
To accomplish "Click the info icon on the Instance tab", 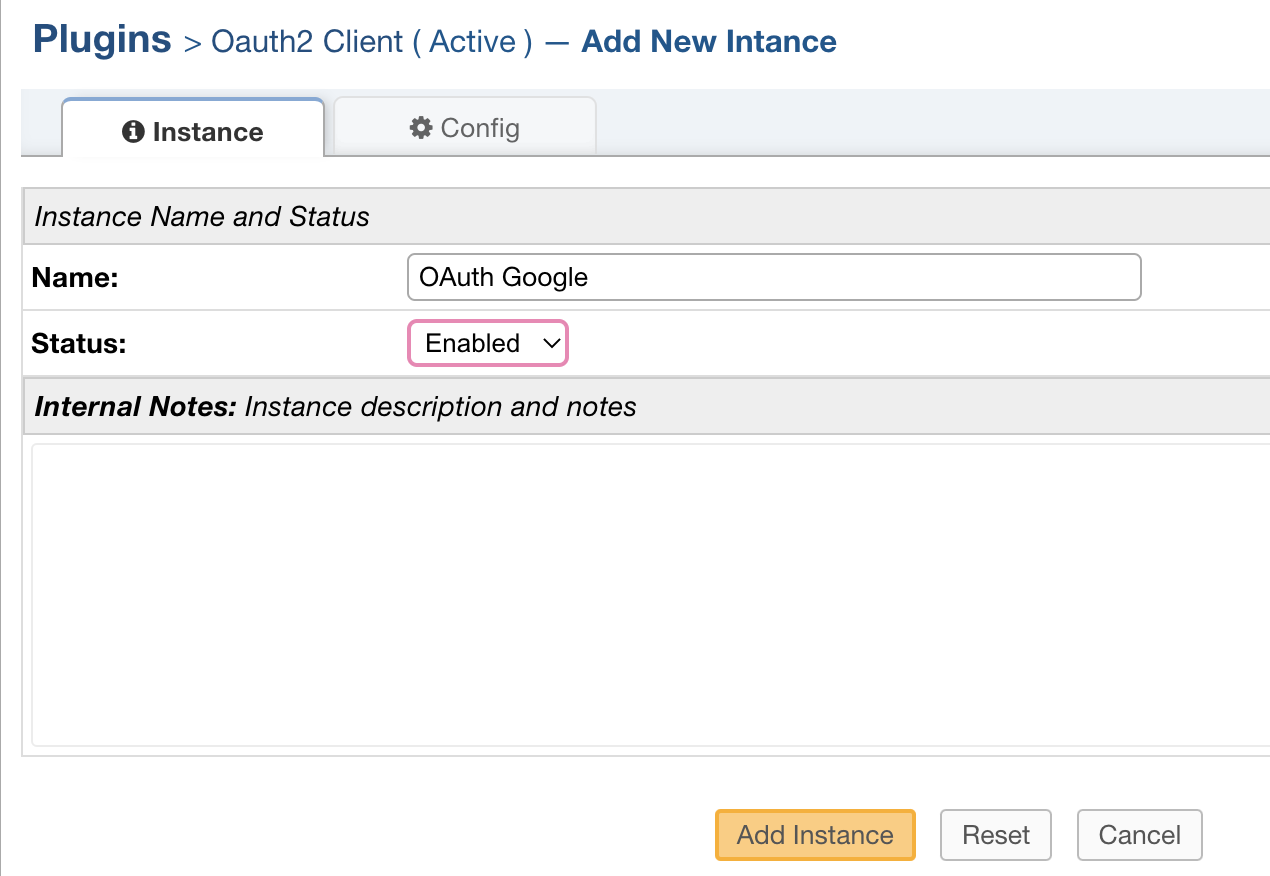I will (x=134, y=130).
